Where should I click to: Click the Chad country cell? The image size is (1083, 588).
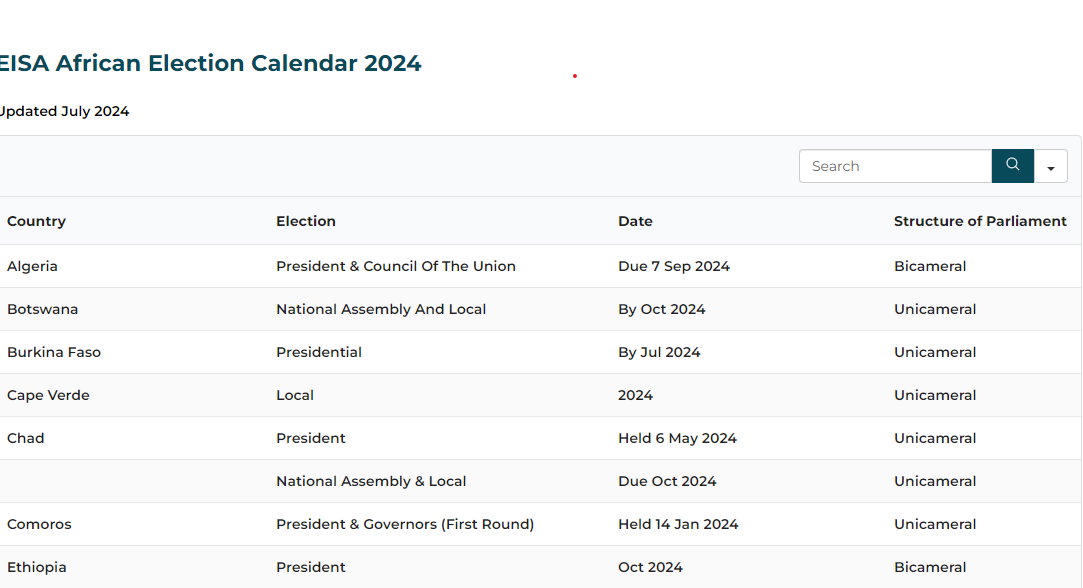click(26, 438)
